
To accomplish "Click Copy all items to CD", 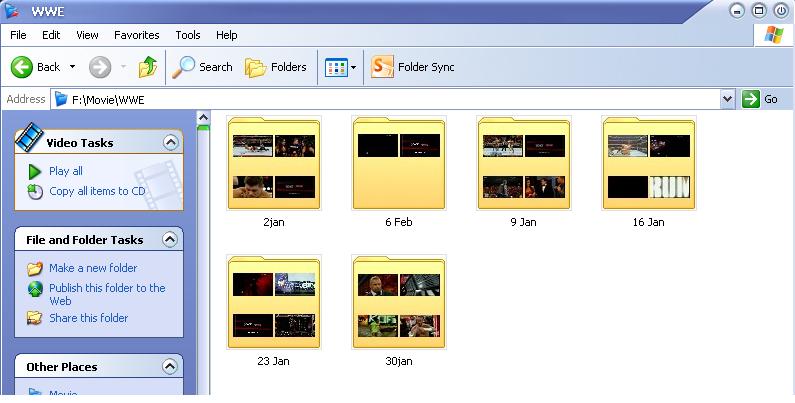I will (97, 191).
